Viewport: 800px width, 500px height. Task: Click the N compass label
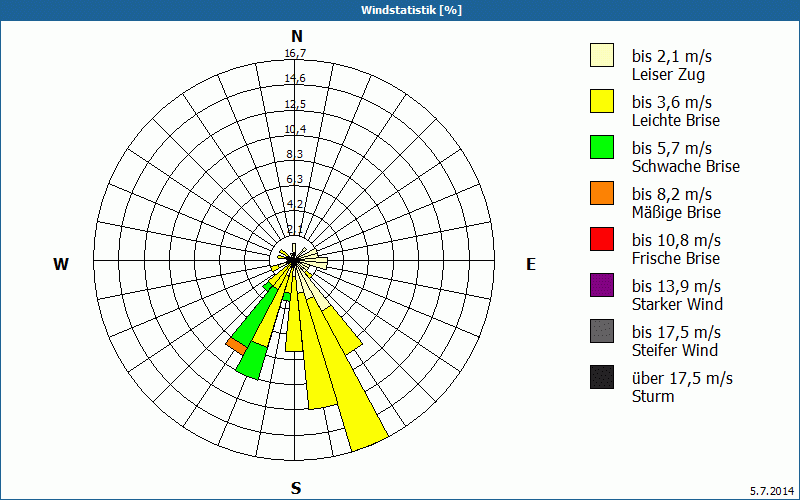click(297, 36)
